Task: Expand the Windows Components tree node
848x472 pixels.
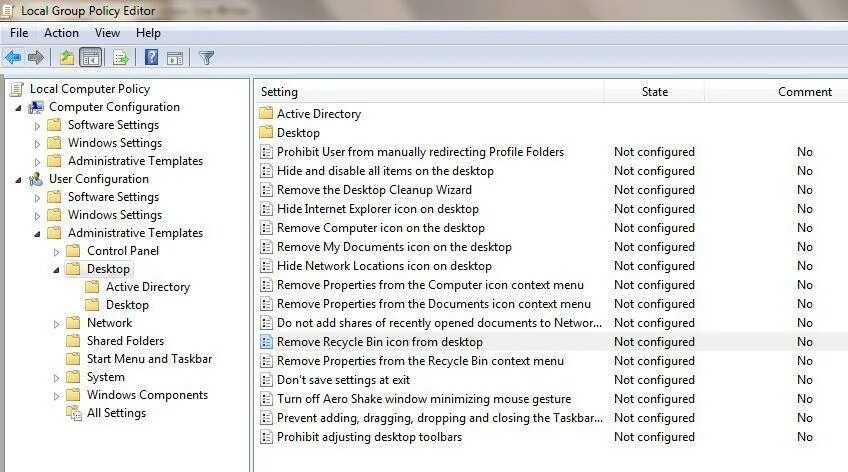Action: 56,396
